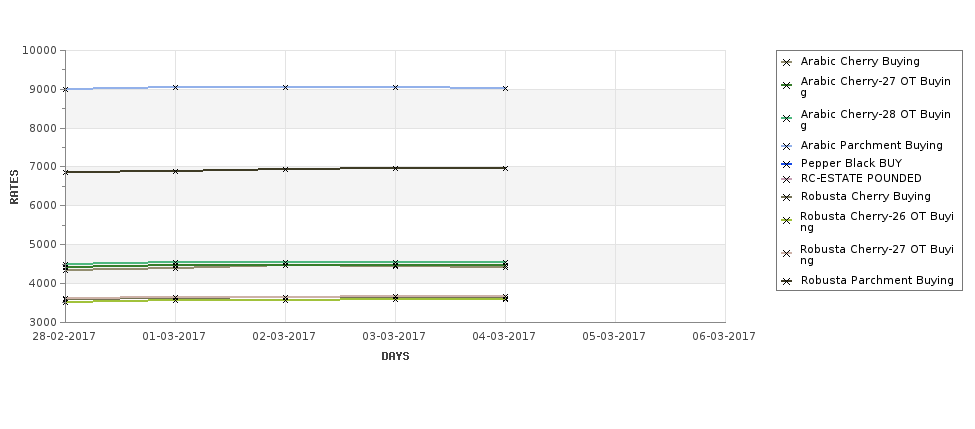Click Arabic Parchment data point on 04-03-2017
Viewport: 975px width, 429px height.
coord(505,88)
